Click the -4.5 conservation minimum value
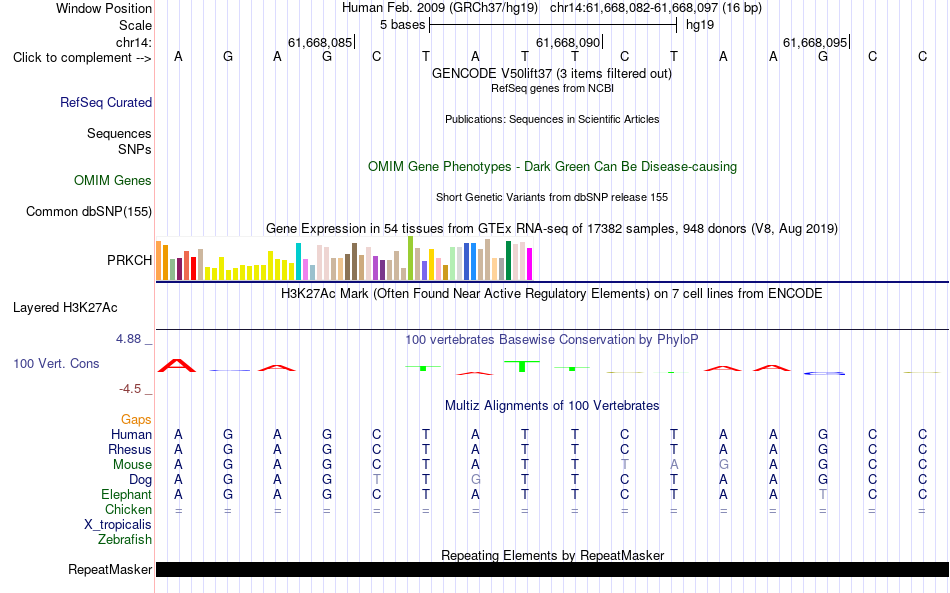Image resolution: width=950 pixels, height=593 pixels. pyautogui.click(x=130, y=389)
